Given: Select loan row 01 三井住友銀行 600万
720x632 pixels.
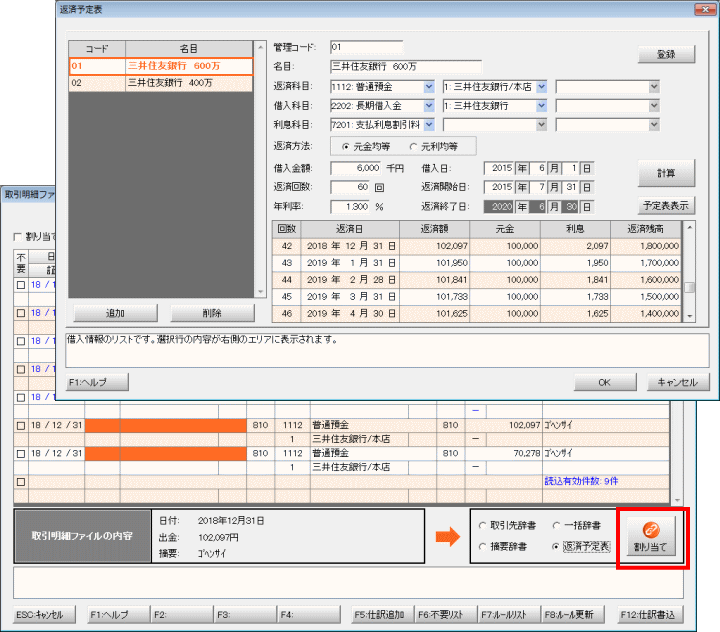Looking at the screenshot, I should pyautogui.click(x=161, y=66).
